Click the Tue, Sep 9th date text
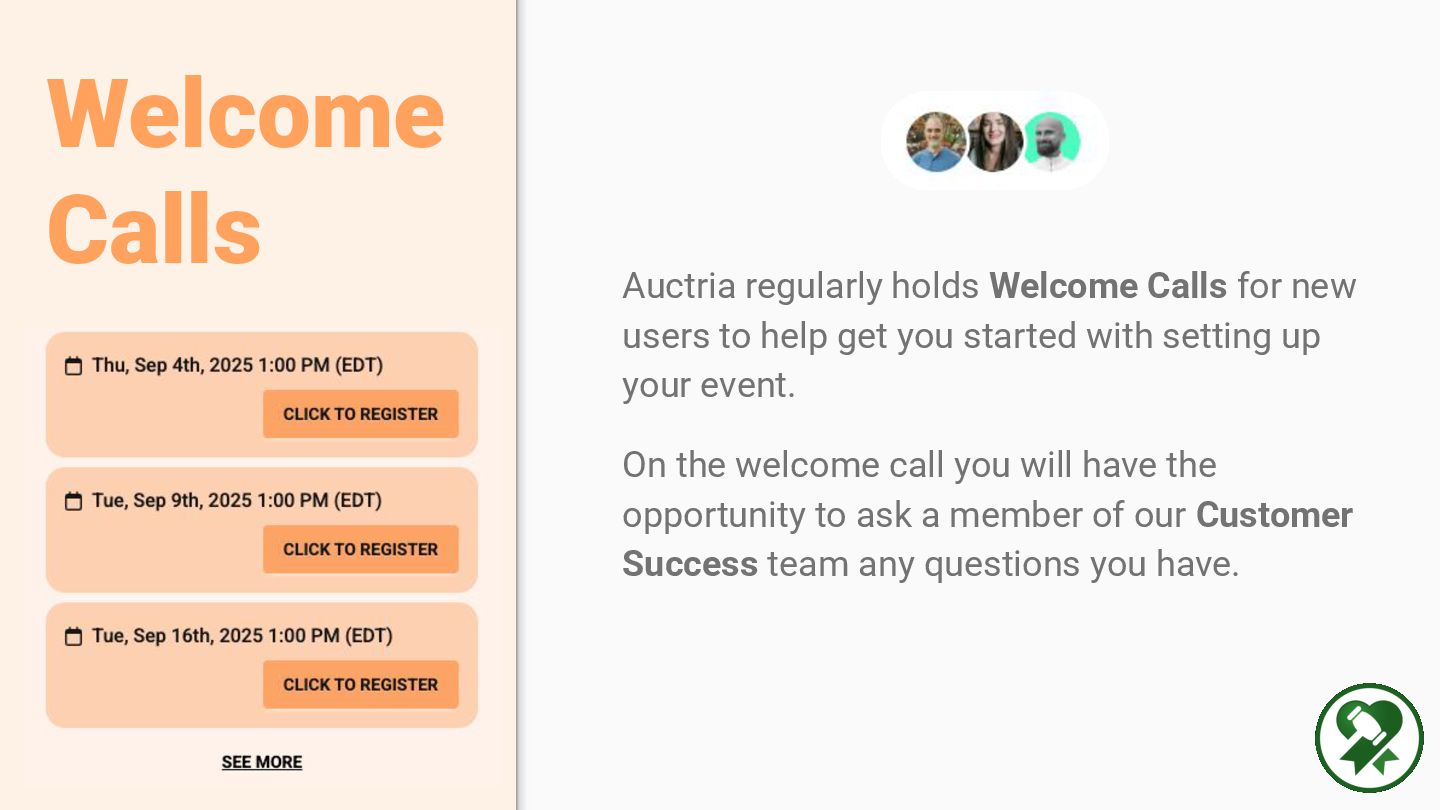This screenshot has width=1440, height=810. pyautogui.click(x=237, y=500)
